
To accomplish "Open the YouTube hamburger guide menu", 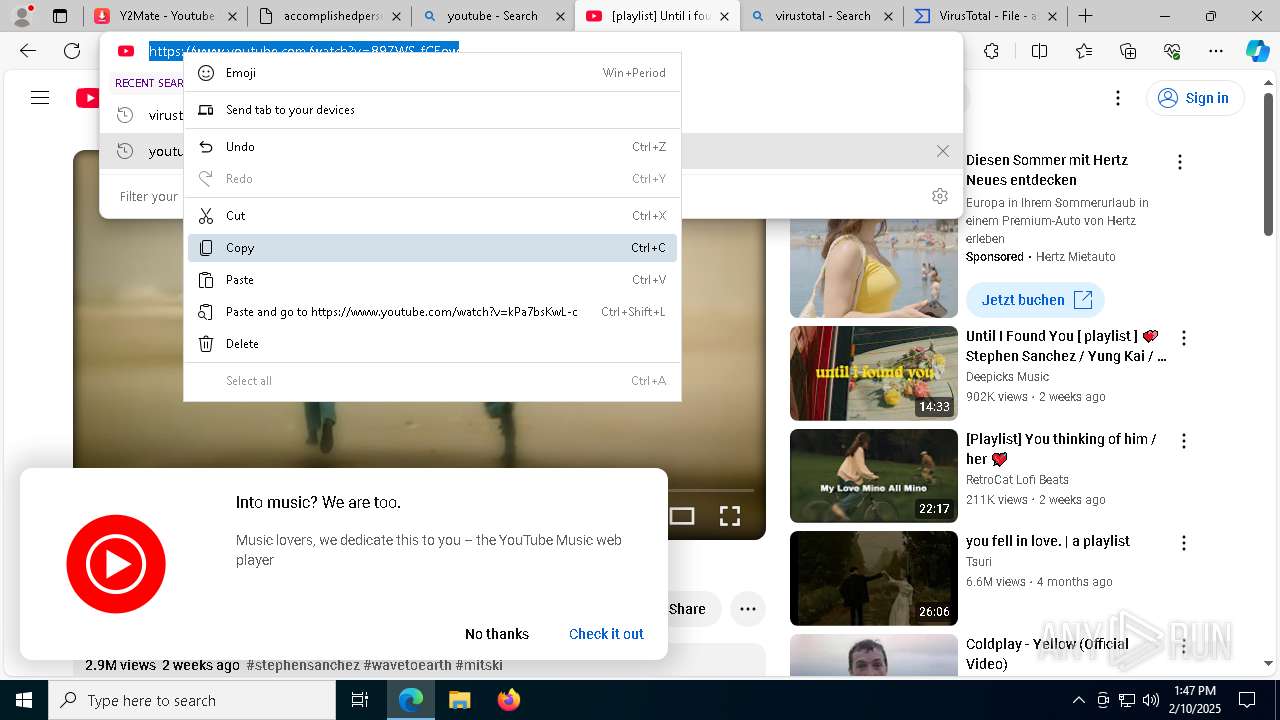I will (40, 98).
